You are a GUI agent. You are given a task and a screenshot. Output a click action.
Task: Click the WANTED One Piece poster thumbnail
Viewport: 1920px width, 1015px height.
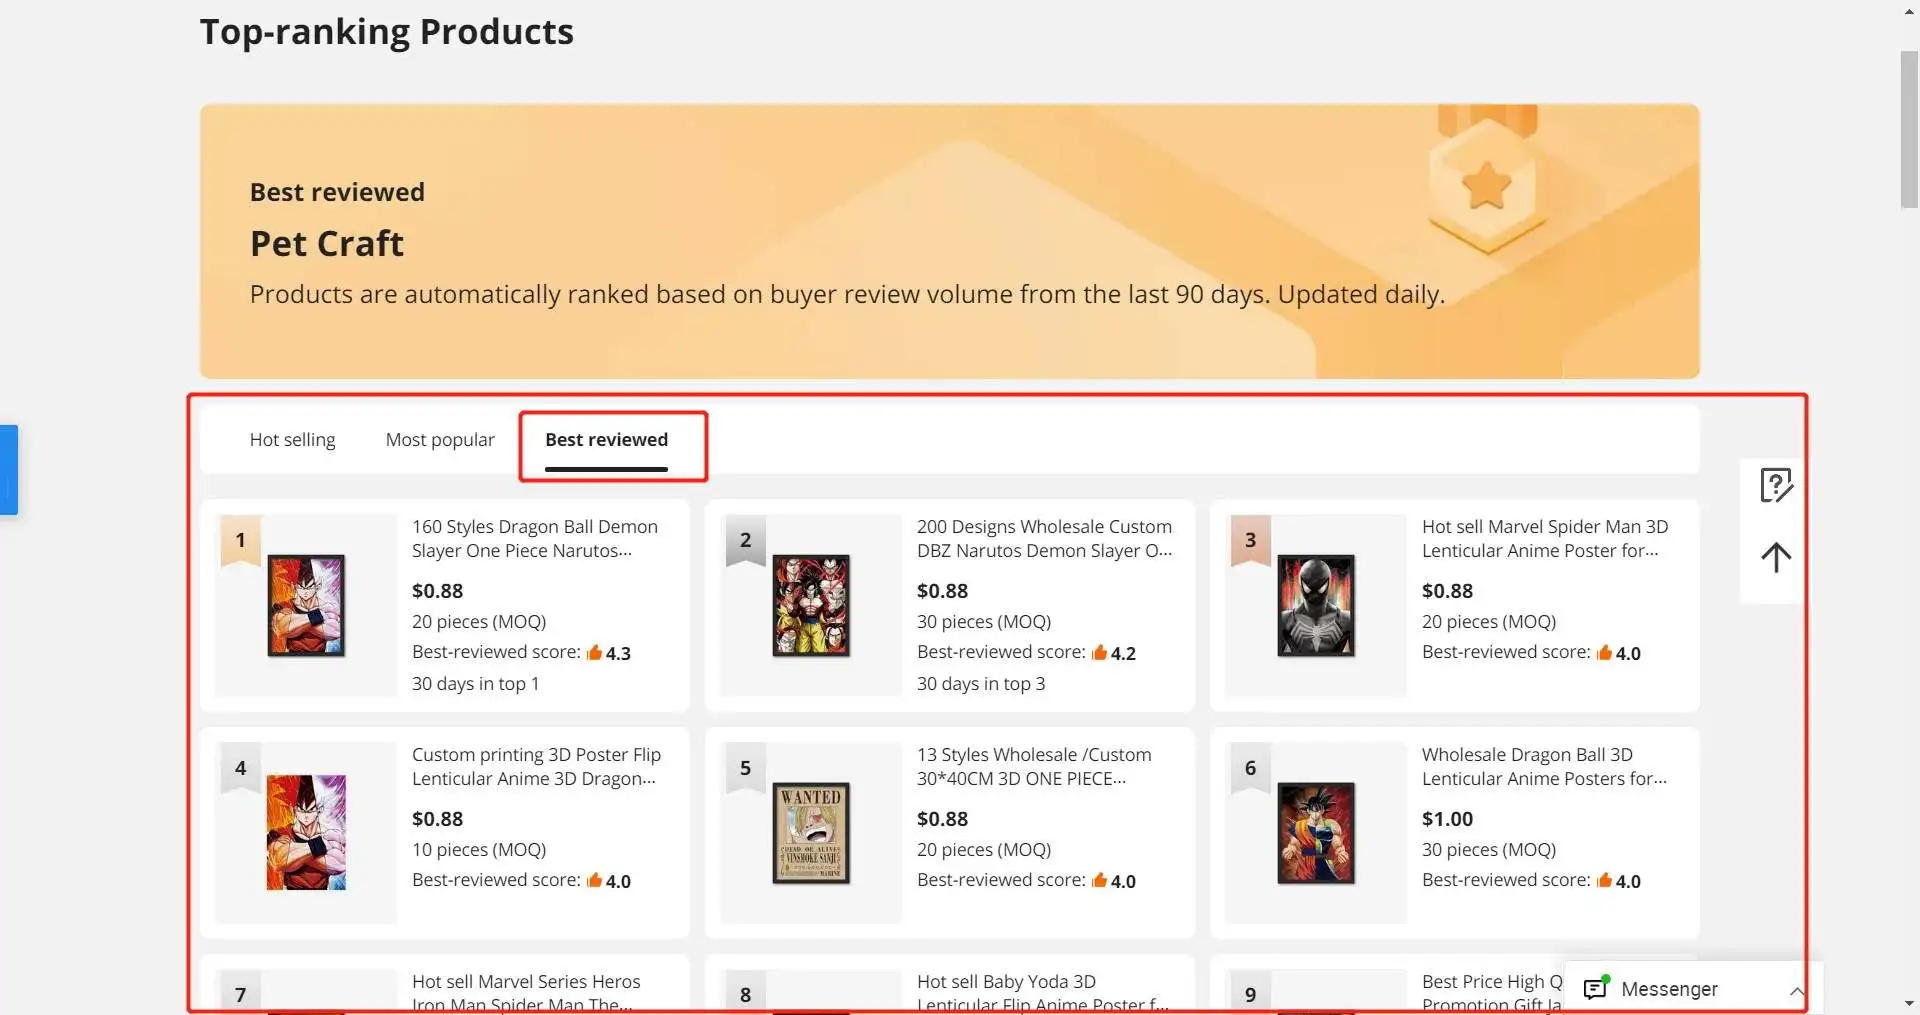point(811,833)
